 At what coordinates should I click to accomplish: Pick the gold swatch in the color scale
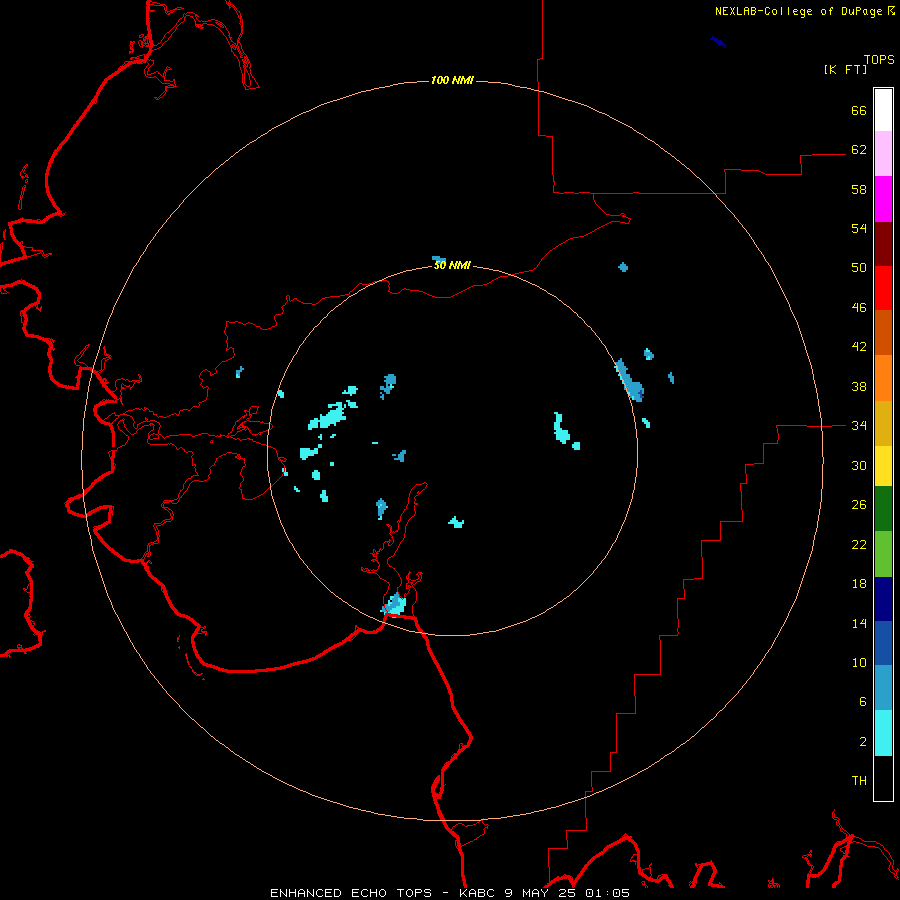(x=883, y=423)
